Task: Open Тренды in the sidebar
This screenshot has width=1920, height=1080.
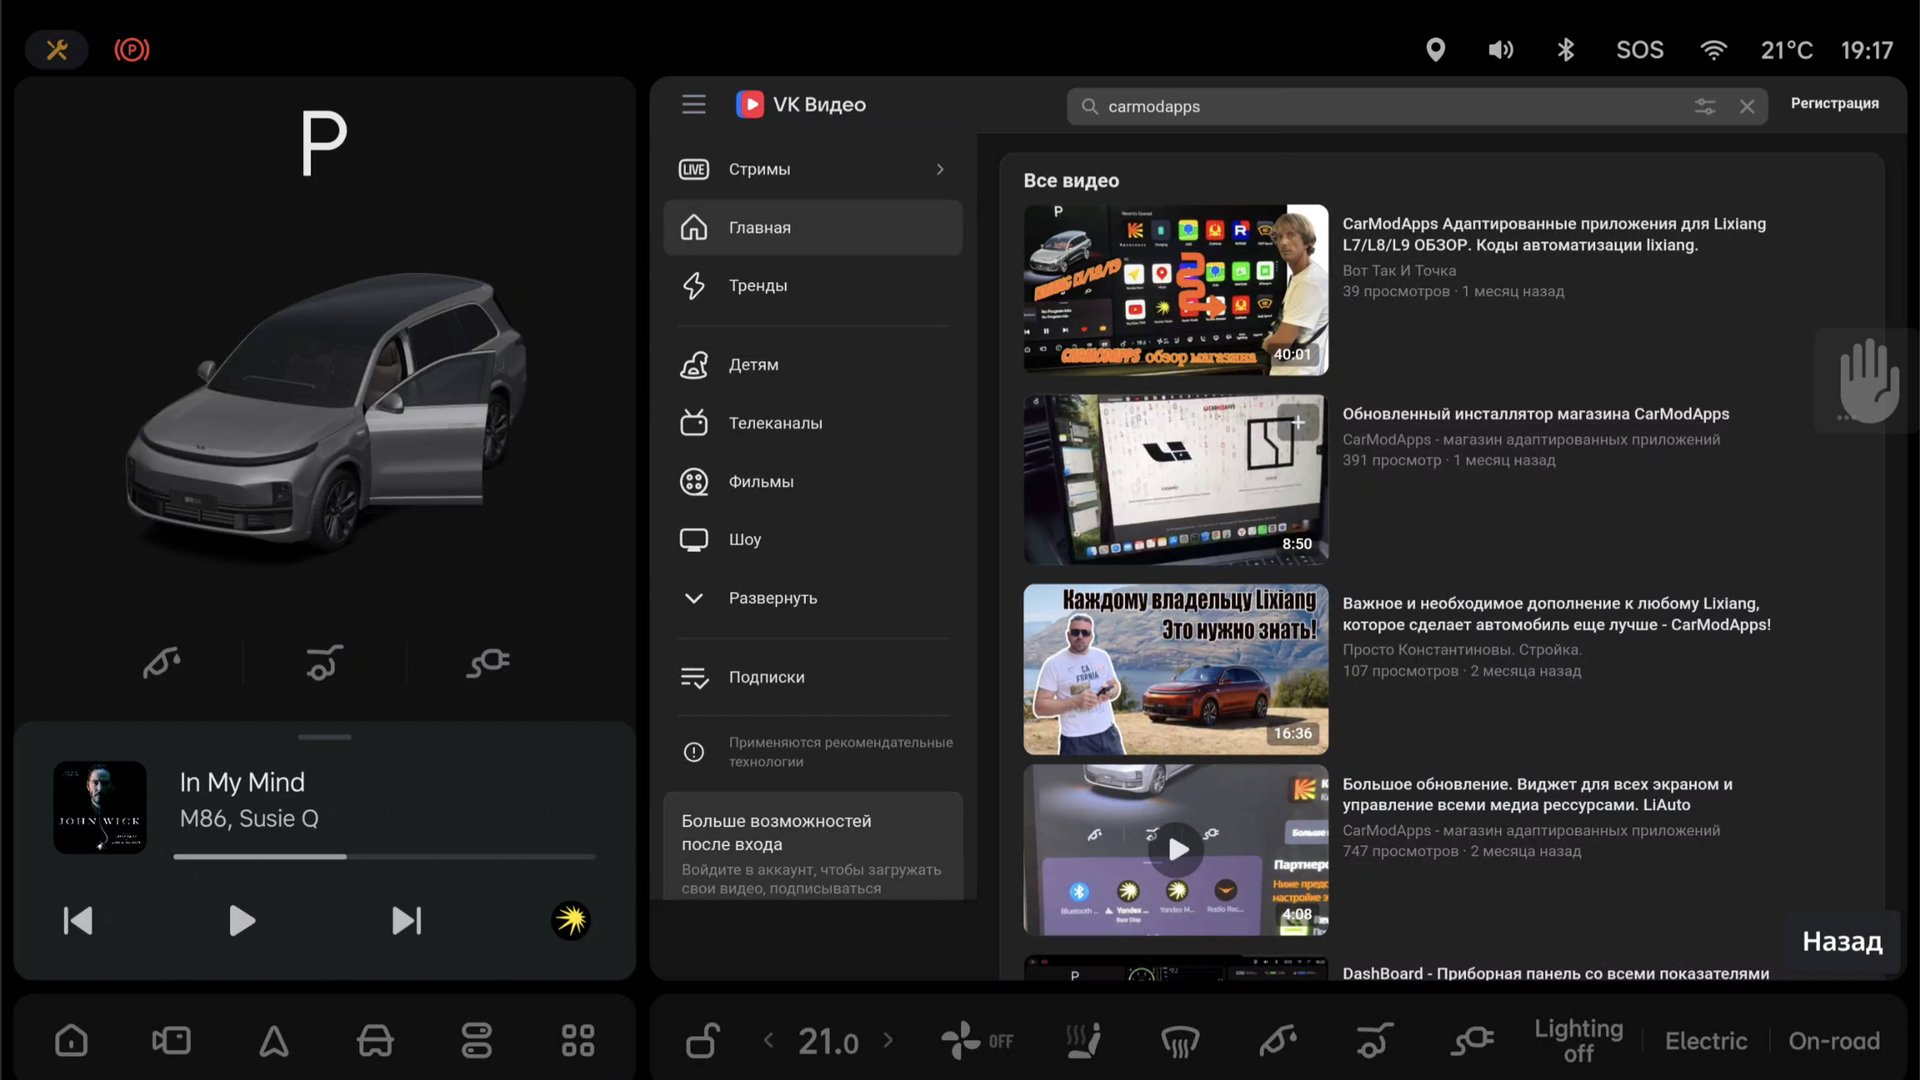Action: pyautogui.click(x=757, y=286)
